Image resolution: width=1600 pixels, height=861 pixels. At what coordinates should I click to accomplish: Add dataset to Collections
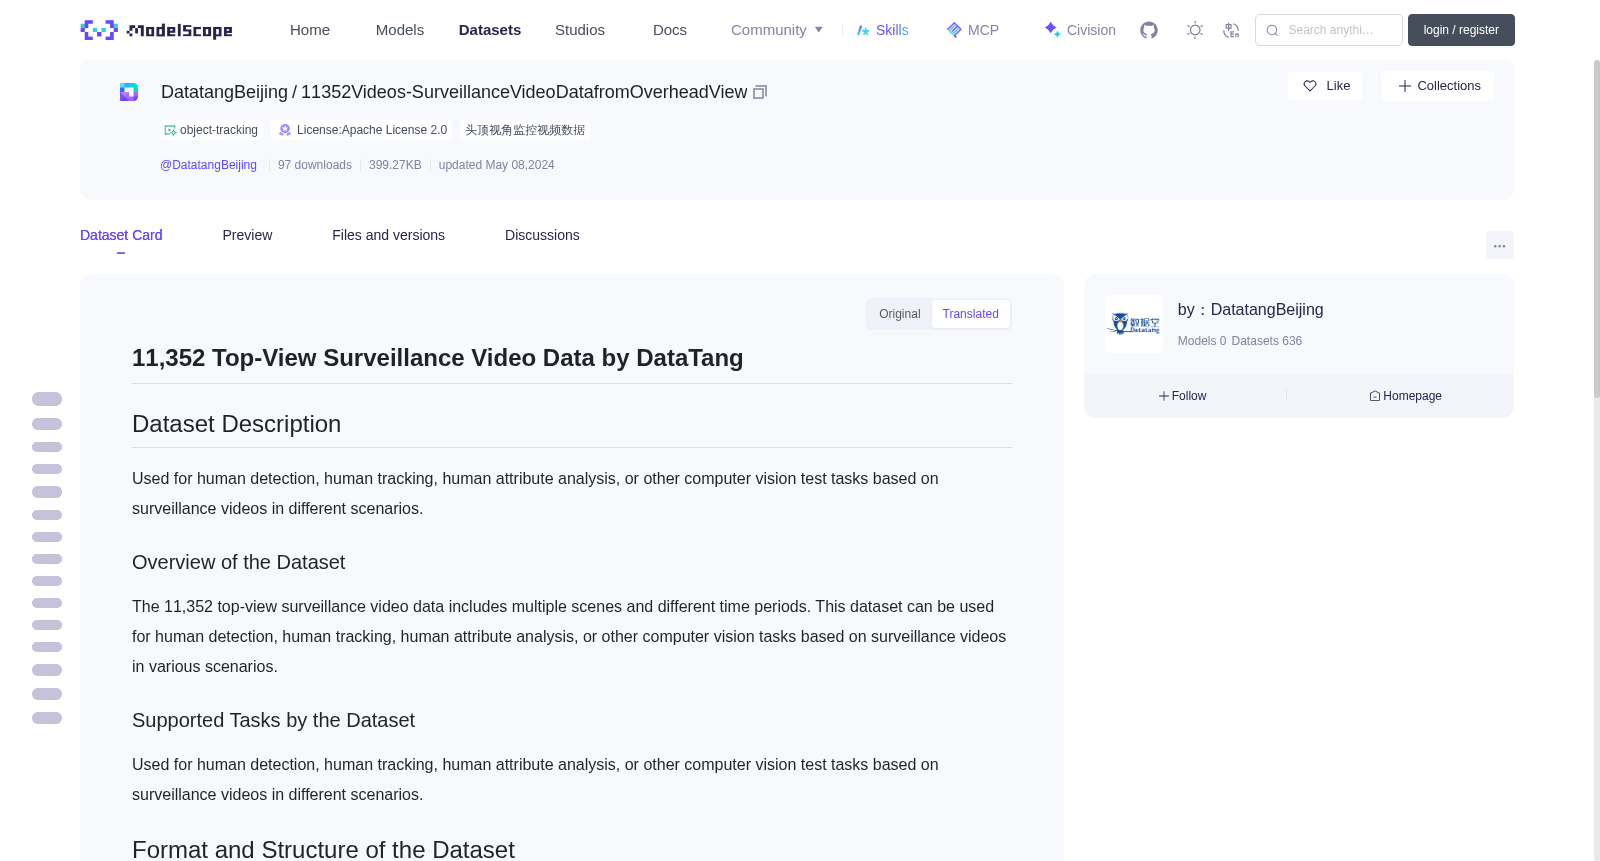[1438, 86]
